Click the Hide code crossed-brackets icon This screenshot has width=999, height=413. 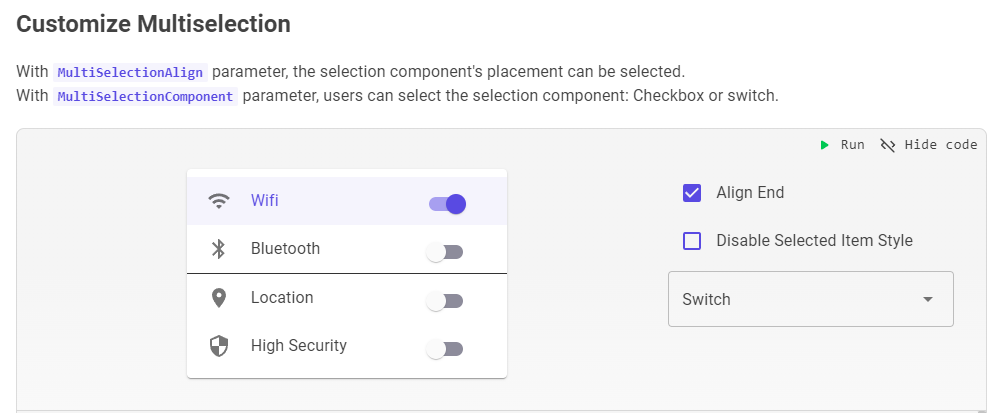(x=887, y=145)
